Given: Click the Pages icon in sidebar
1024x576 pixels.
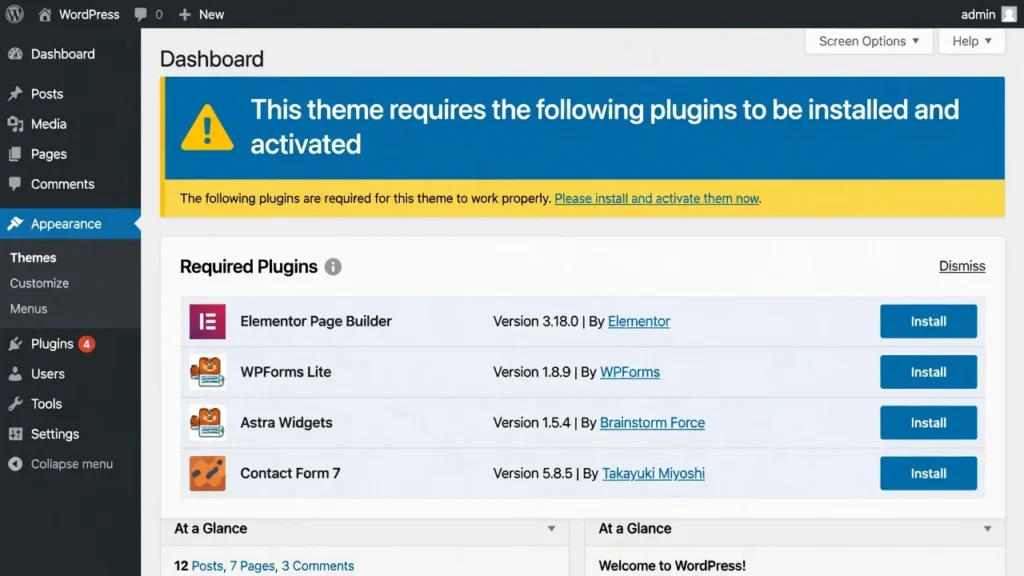Looking at the screenshot, I should click(16, 153).
